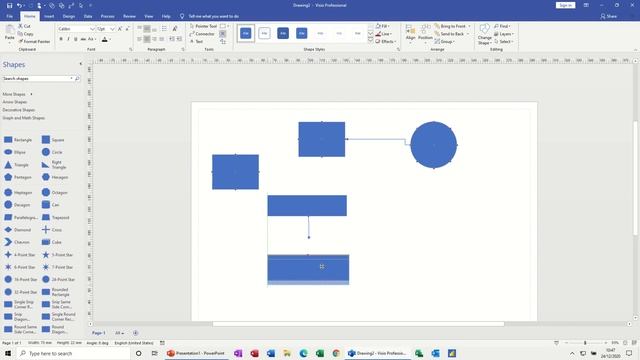The height and width of the screenshot is (360, 640).
Task: Select the Pointer Tool
Action: click(x=203, y=26)
